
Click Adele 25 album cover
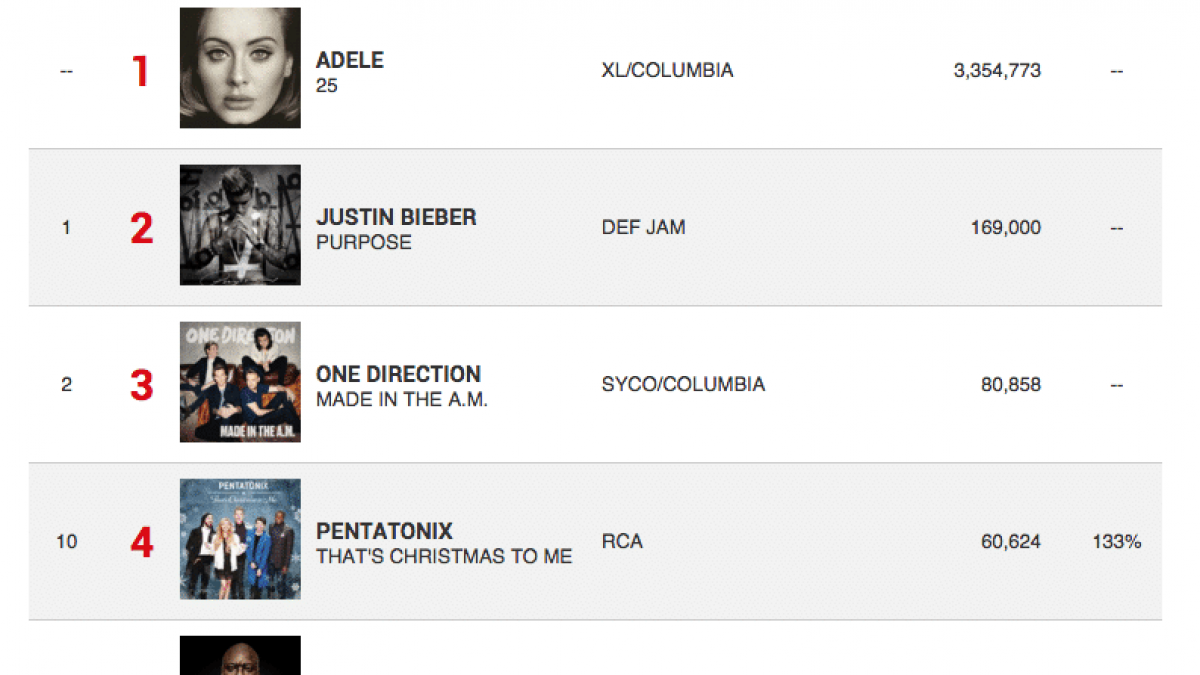point(240,68)
